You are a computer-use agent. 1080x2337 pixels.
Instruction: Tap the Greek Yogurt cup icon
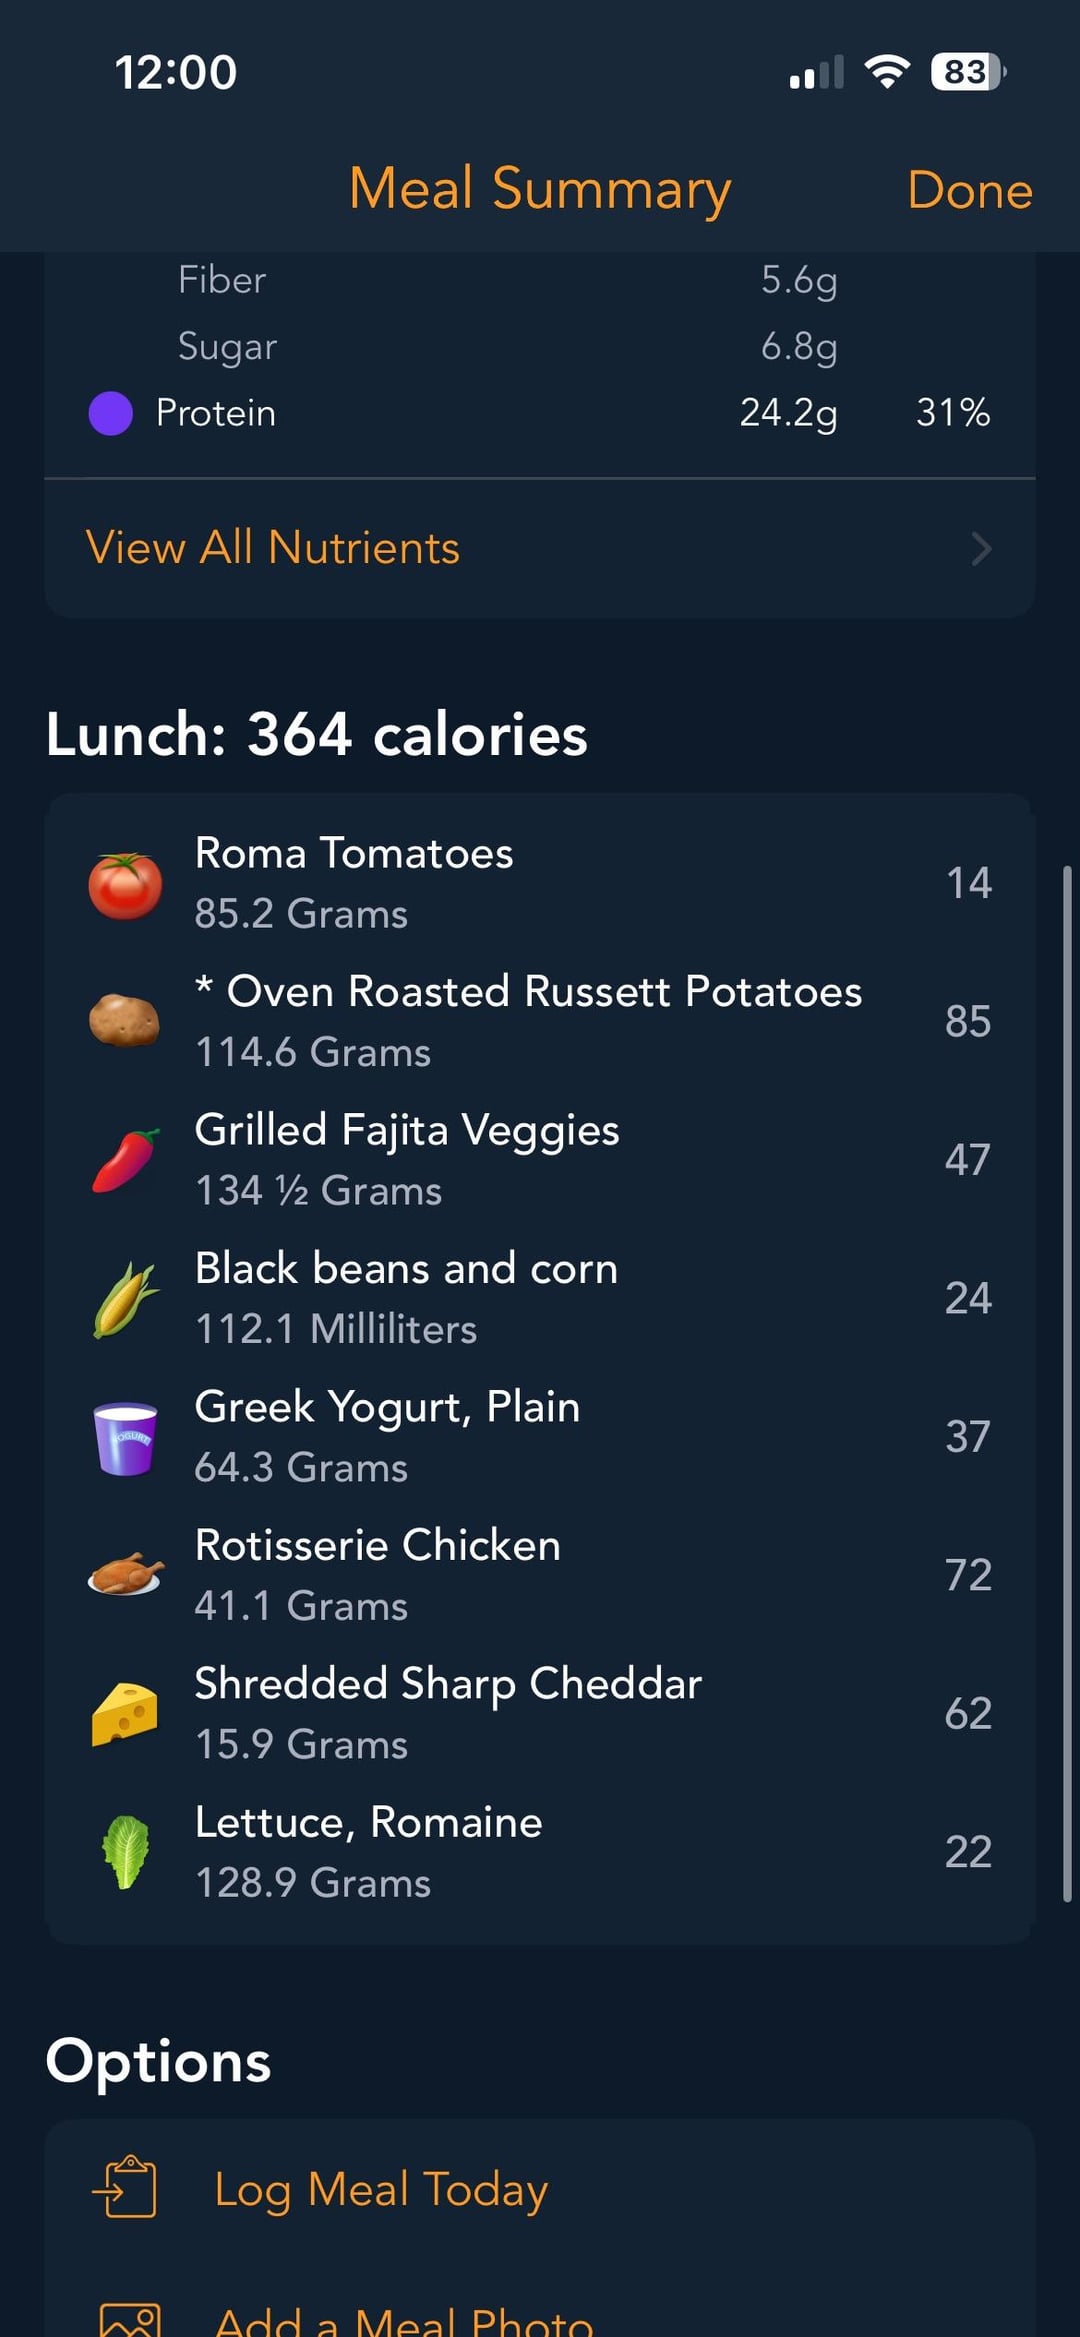[x=125, y=1438]
